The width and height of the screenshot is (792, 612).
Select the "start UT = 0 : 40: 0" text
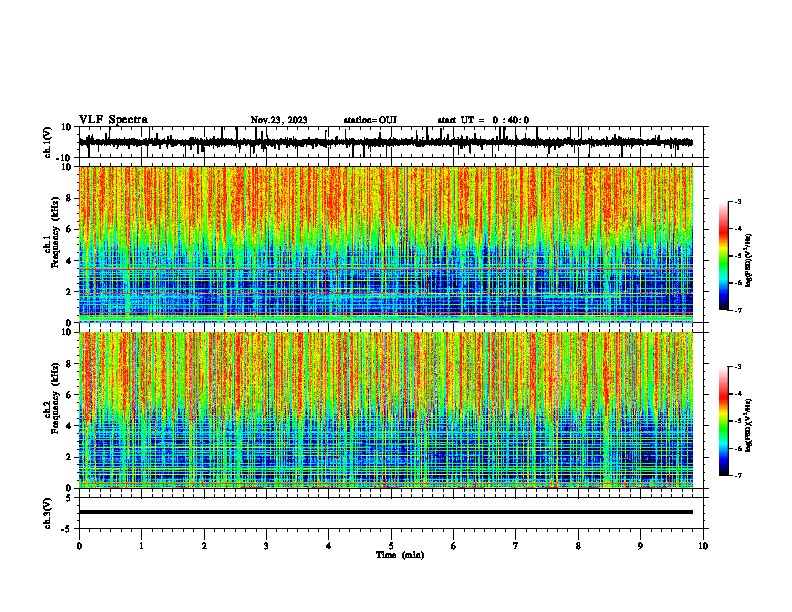pyautogui.click(x=483, y=120)
